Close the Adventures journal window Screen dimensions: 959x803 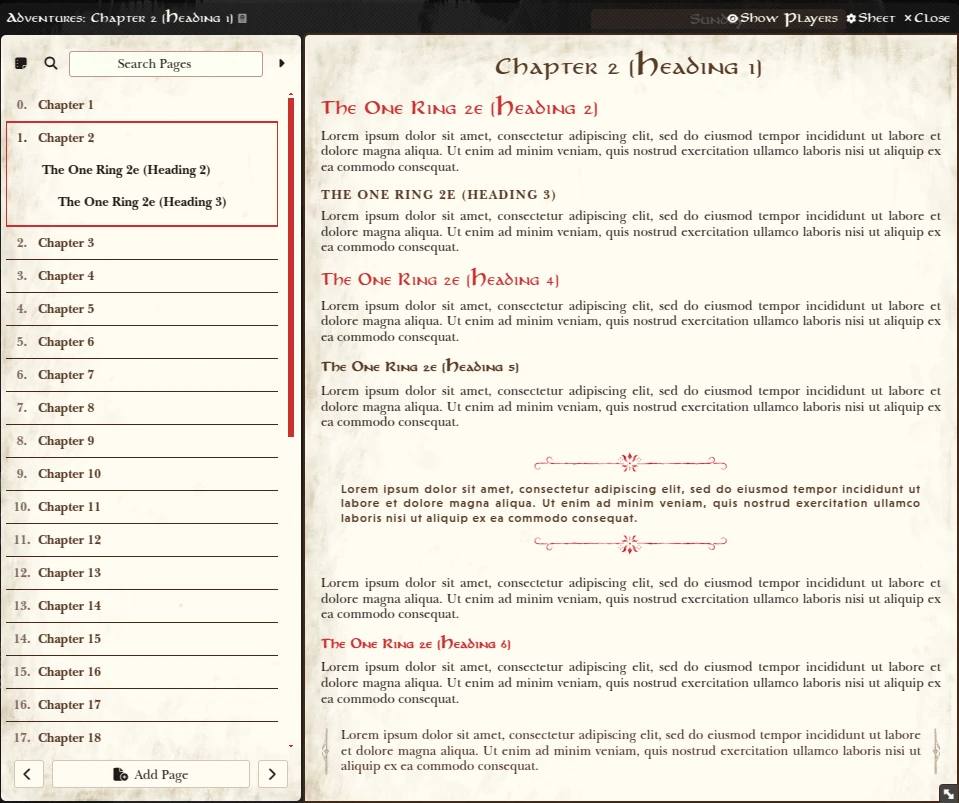927,18
